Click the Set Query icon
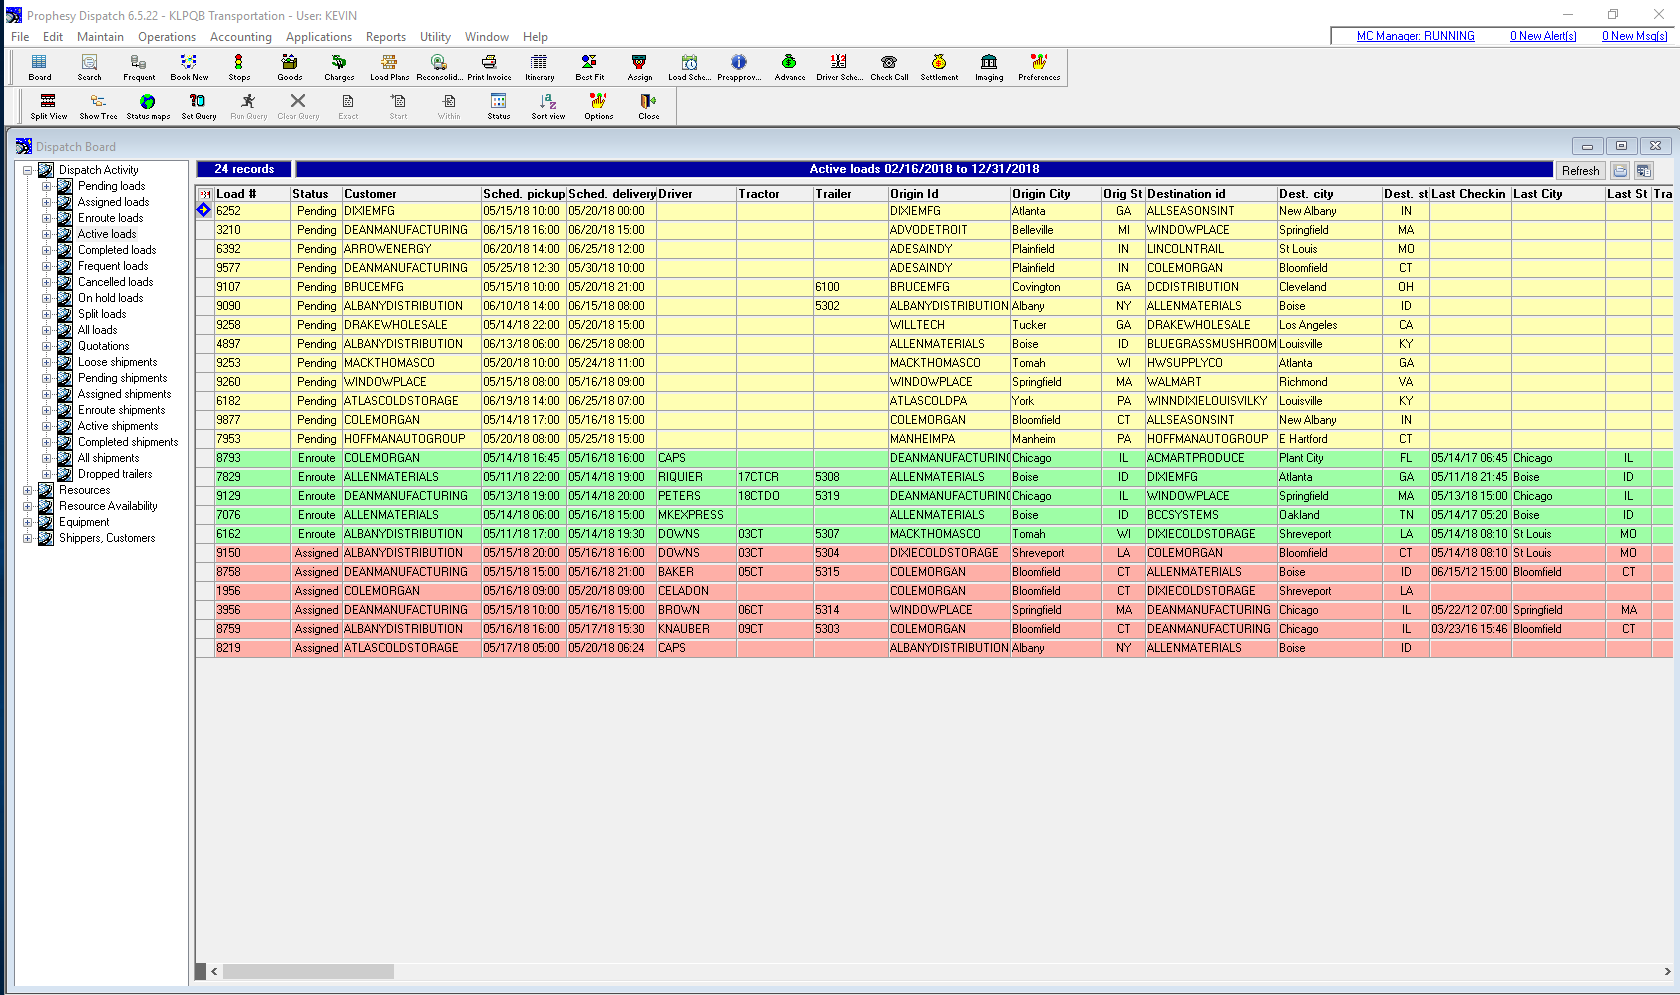 [x=198, y=106]
